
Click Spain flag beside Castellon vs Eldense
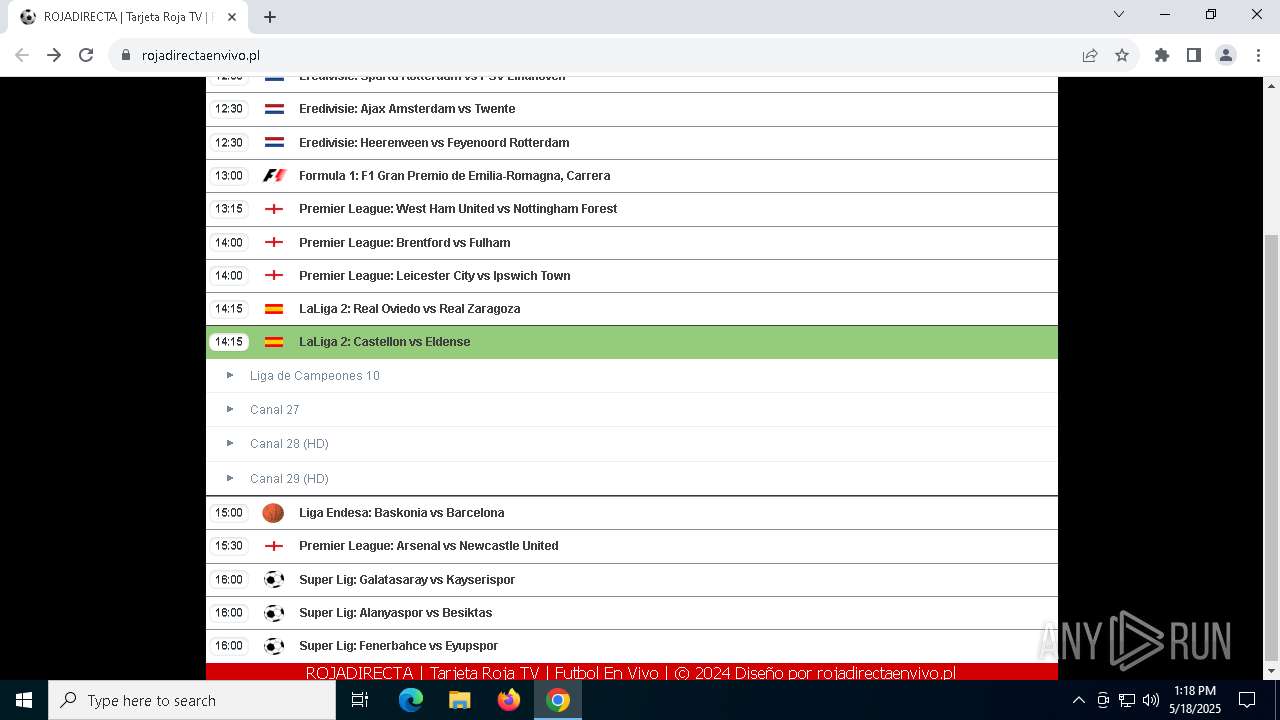point(274,342)
